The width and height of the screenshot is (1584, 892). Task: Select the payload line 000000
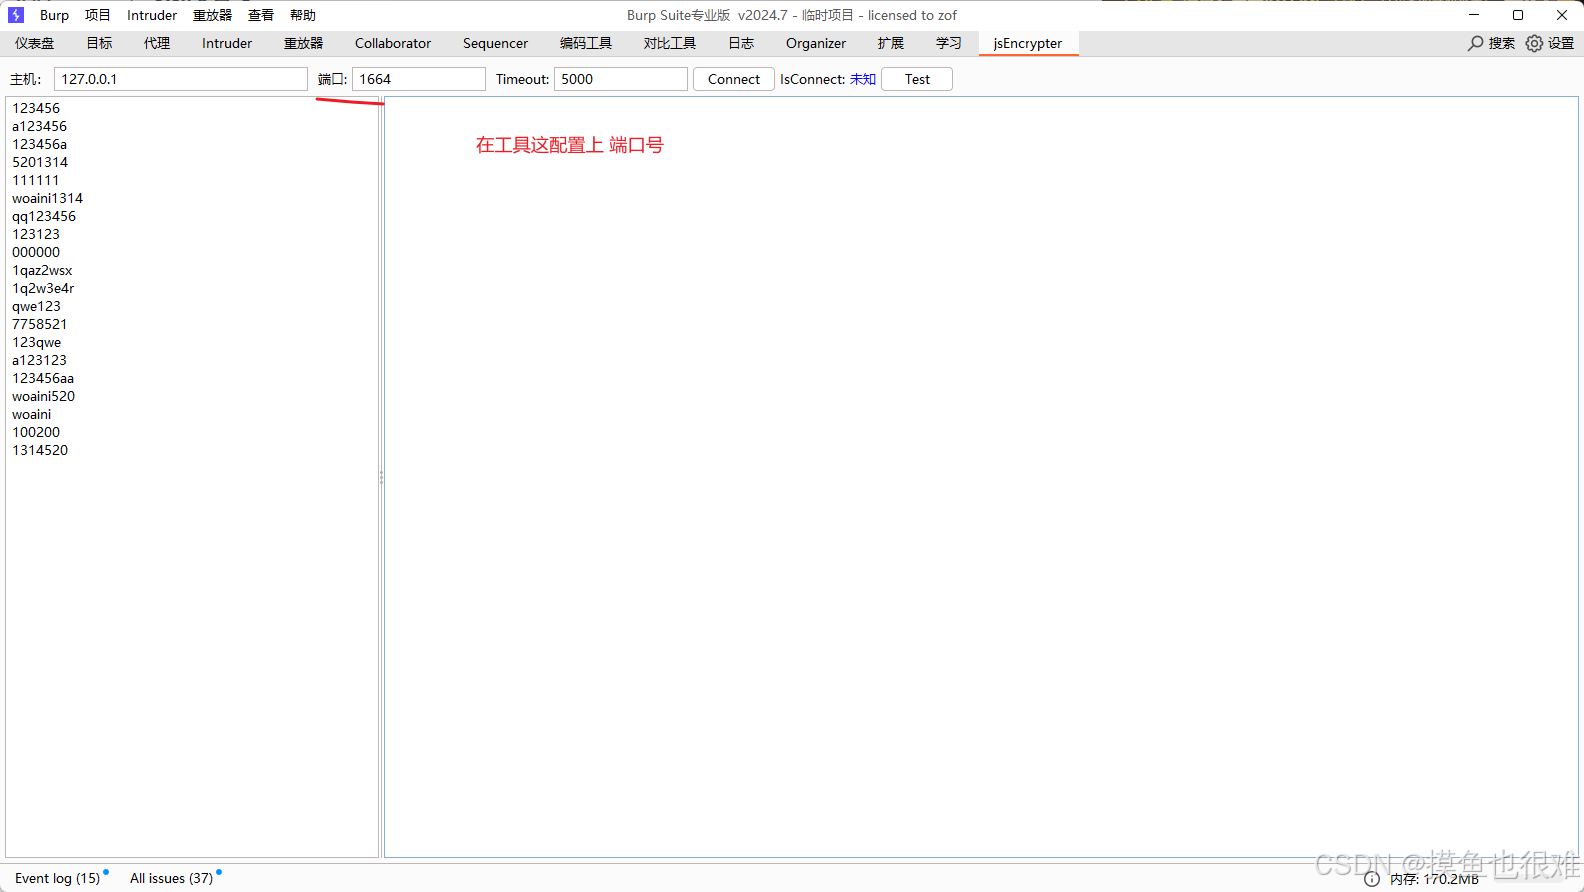[x=36, y=252]
